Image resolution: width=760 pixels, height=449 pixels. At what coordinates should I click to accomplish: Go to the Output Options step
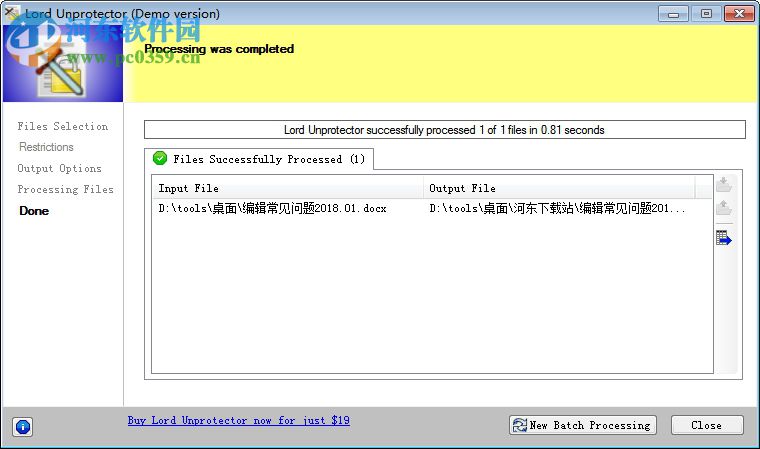pyautogui.click(x=60, y=168)
